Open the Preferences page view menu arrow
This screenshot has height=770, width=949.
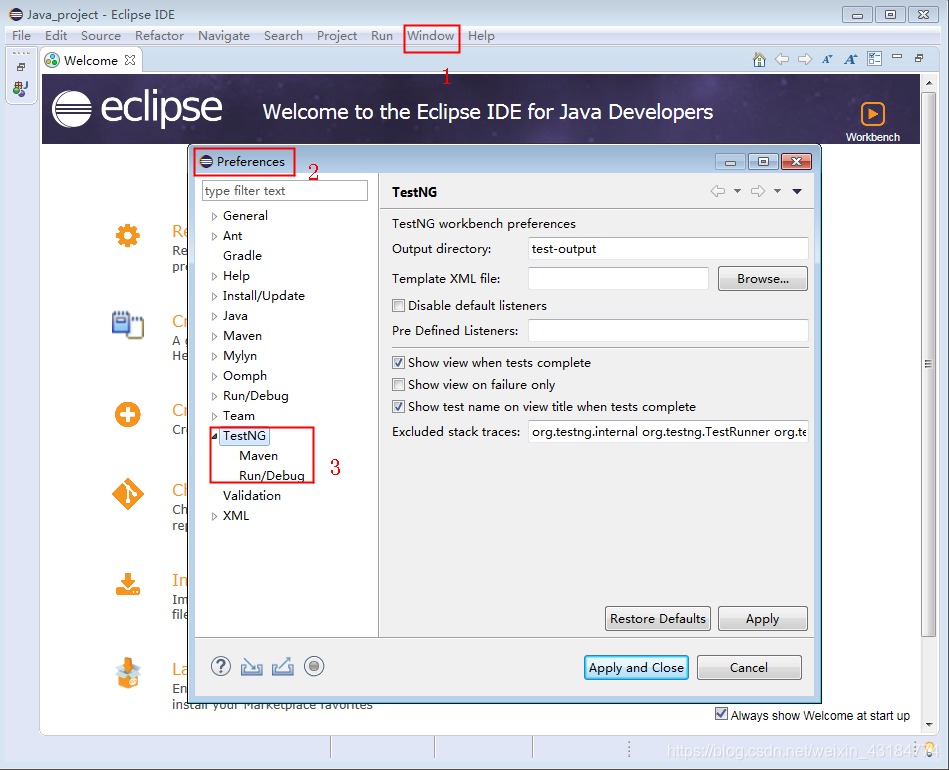tap(797, 191)
